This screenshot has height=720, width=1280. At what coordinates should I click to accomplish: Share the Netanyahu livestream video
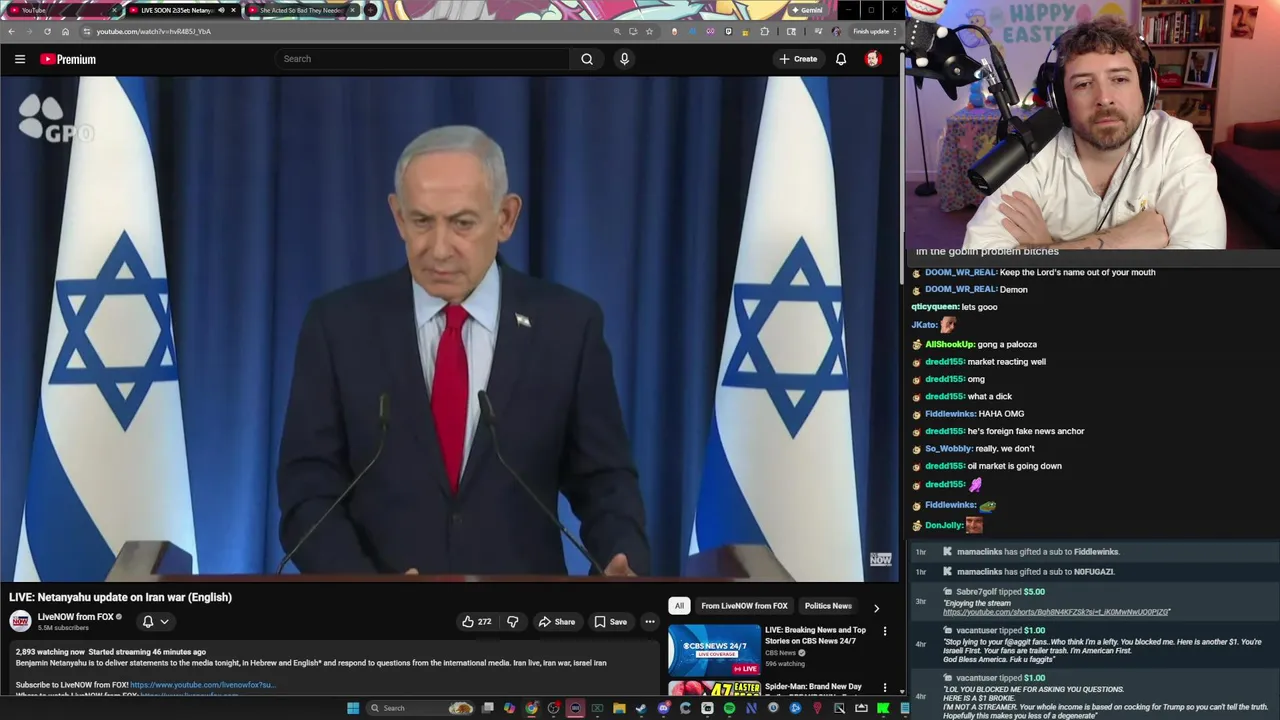(557, 622)
